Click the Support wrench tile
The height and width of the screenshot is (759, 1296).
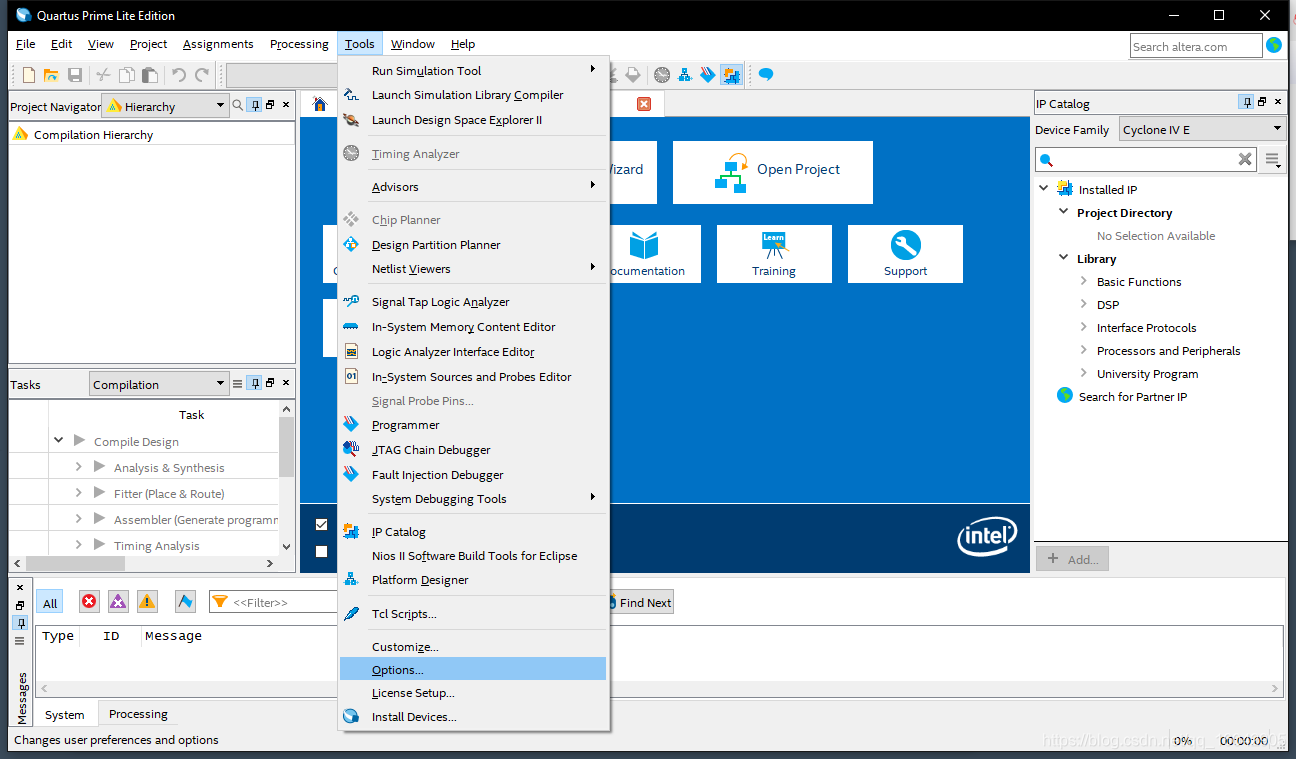coord(905,254)
